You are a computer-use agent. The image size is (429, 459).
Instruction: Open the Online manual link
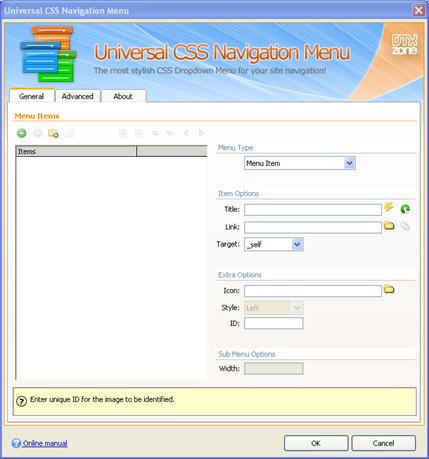45,443
